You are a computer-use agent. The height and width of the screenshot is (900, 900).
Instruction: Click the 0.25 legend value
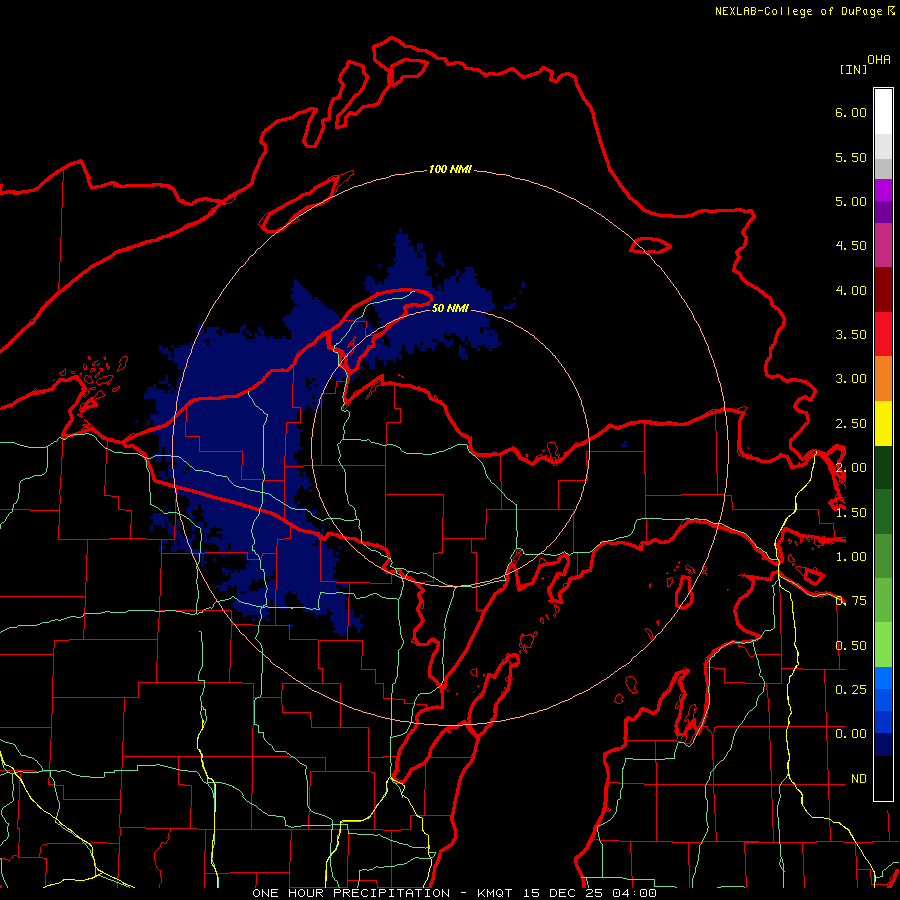(x=851, y=689)
